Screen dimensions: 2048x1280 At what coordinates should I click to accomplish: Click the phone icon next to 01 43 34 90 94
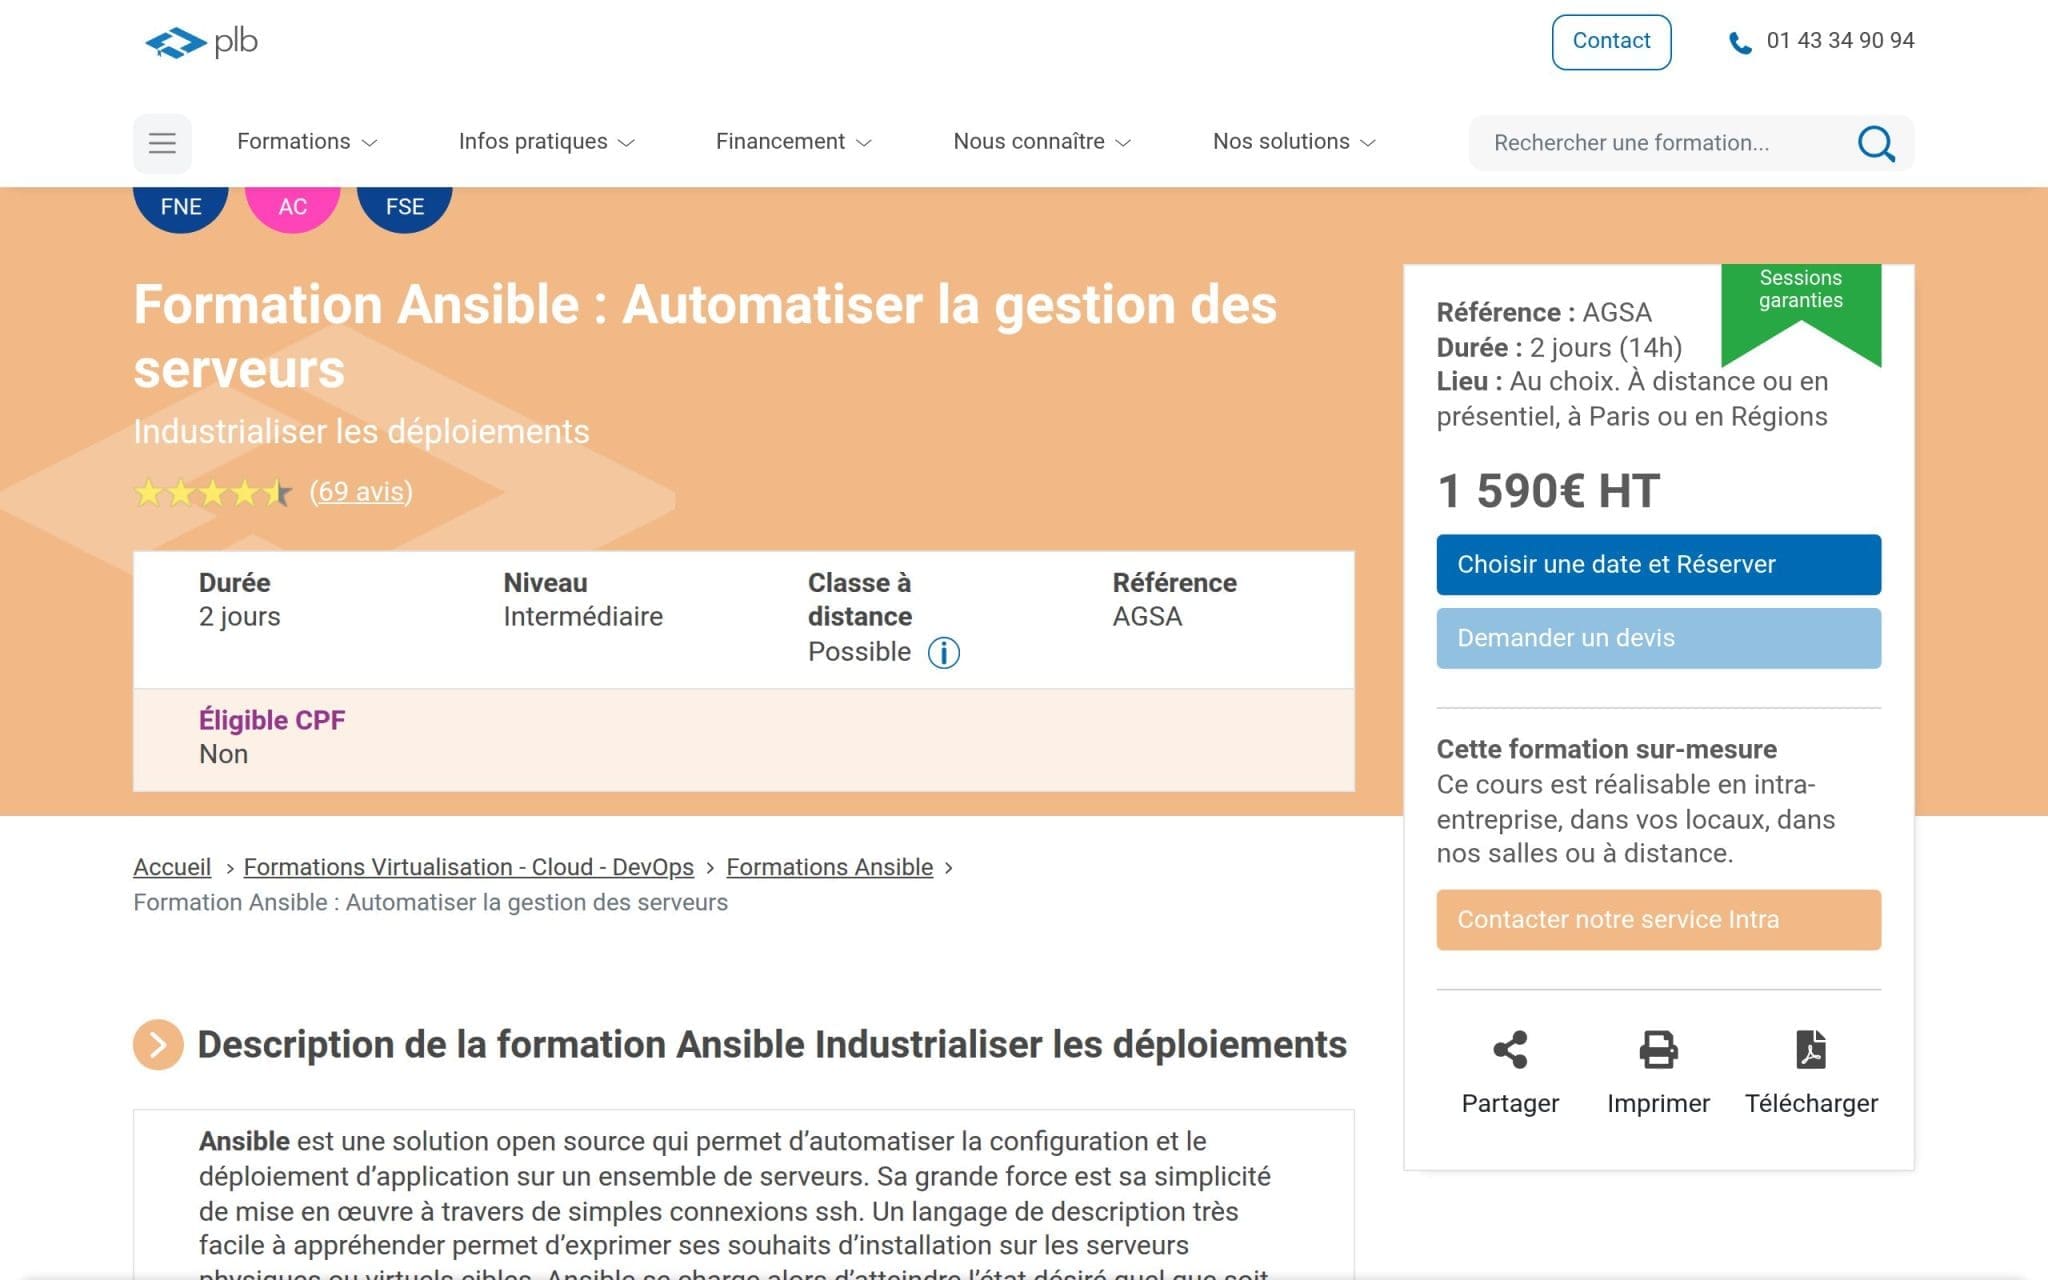(1738, 41)
